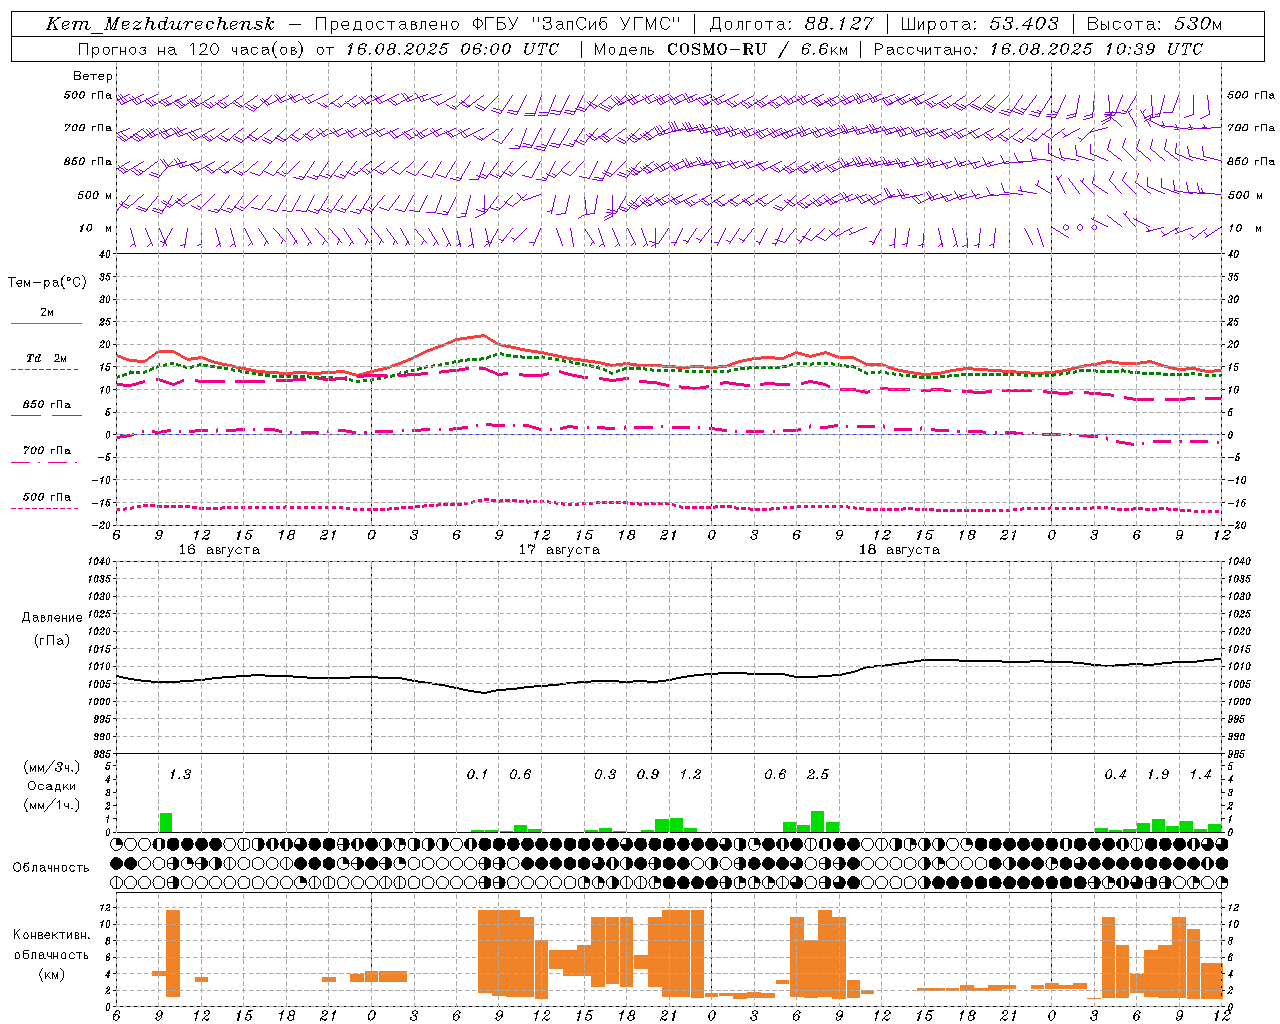
Task: Click the "Тем-ра(°C)" temperature panel label
Action: [47, 283]
